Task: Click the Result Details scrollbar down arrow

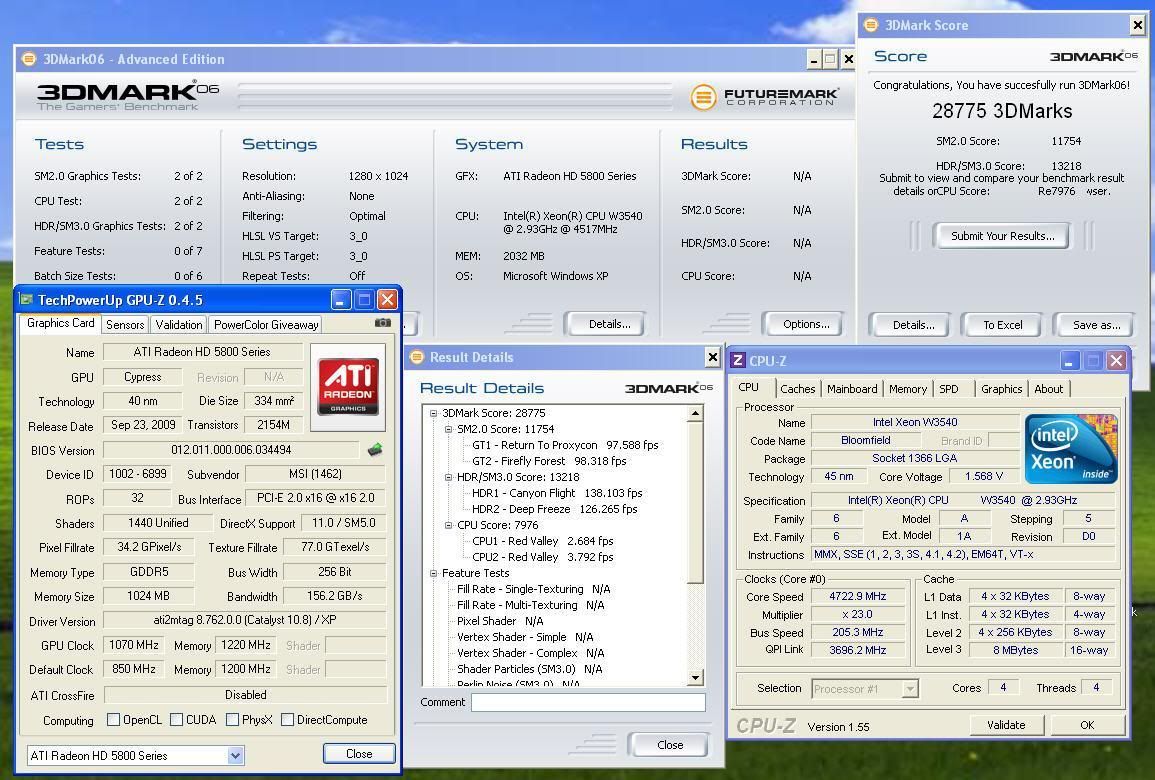Action: click(695, 678)
